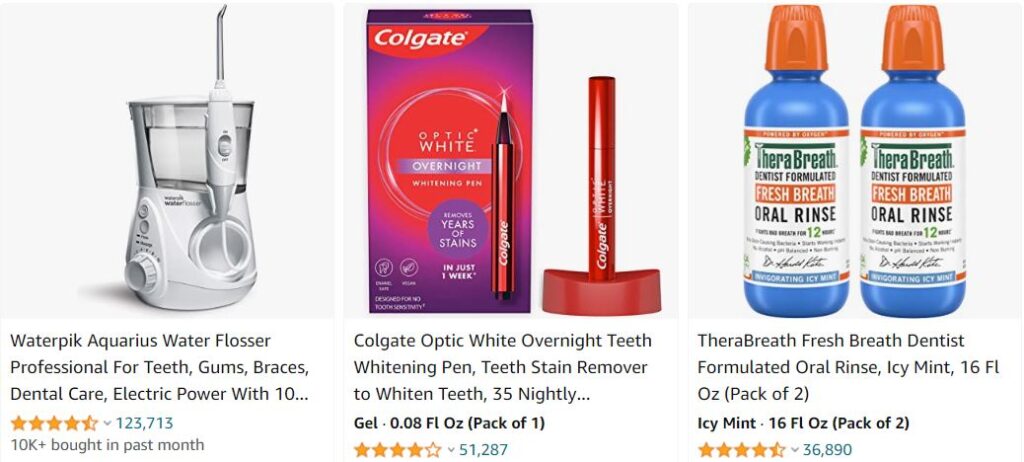This screenshot has height=462, width=1024.
Task: Click the Waterpik flosser dial knob image
Action: pos(141,272)
